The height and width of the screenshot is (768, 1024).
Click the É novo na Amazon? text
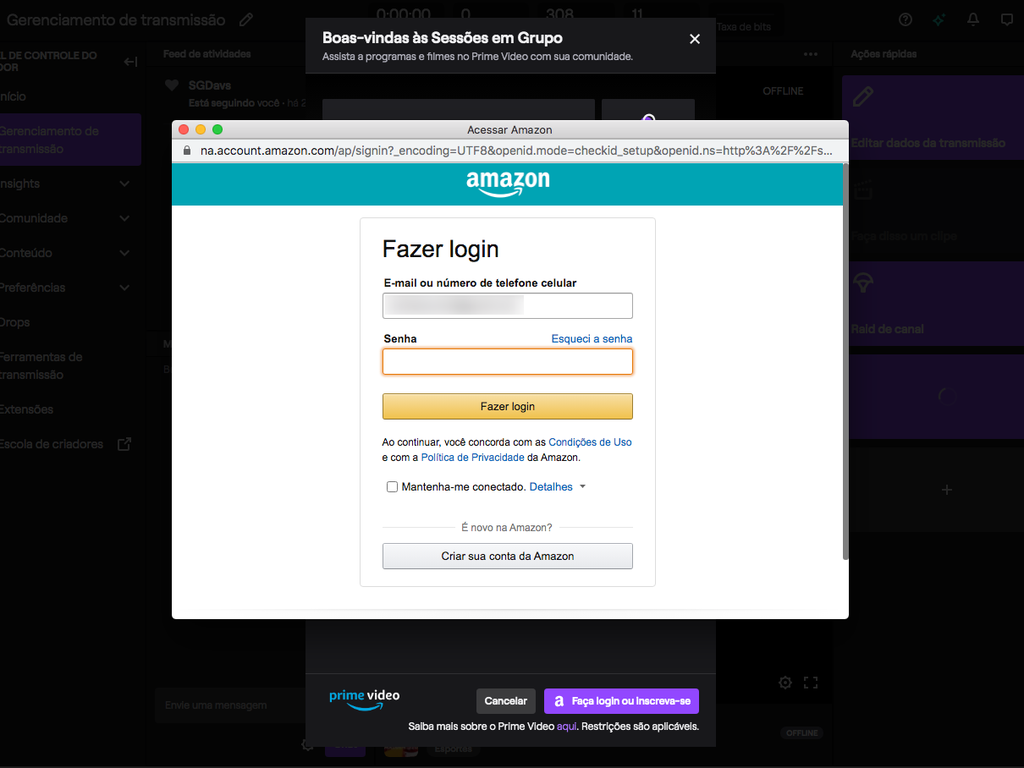pos(507,528)
